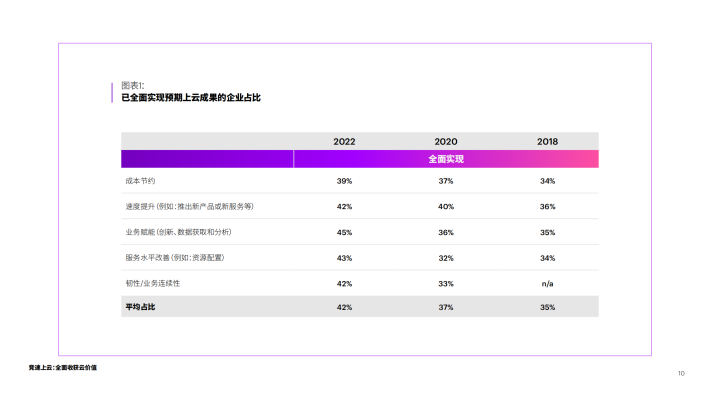Click the 成本节约 row label

point(140,181)
